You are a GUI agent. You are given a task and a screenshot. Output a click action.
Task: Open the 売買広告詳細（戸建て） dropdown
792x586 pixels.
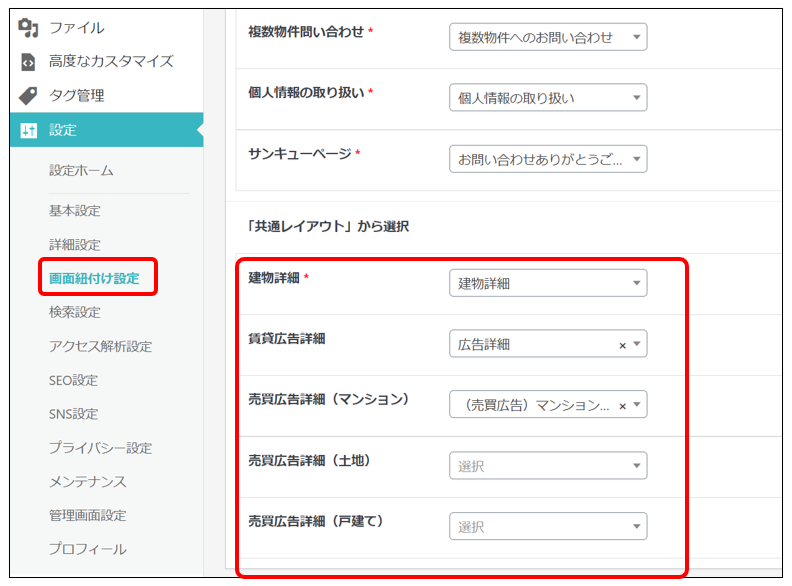547,527
